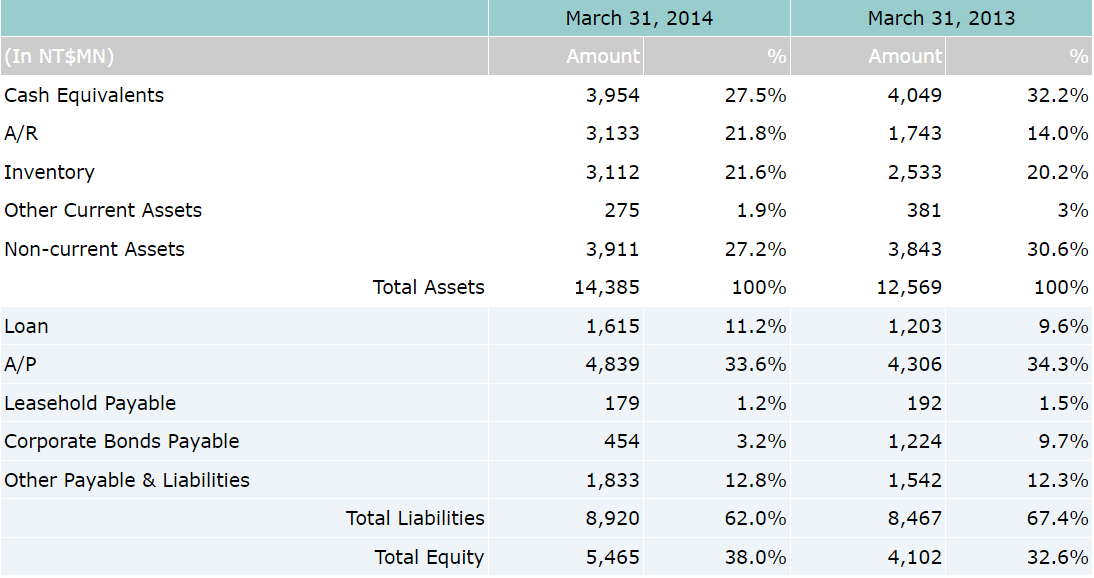
Task: Click the 67.4% total liabilities percentage
Action: 1058,518
